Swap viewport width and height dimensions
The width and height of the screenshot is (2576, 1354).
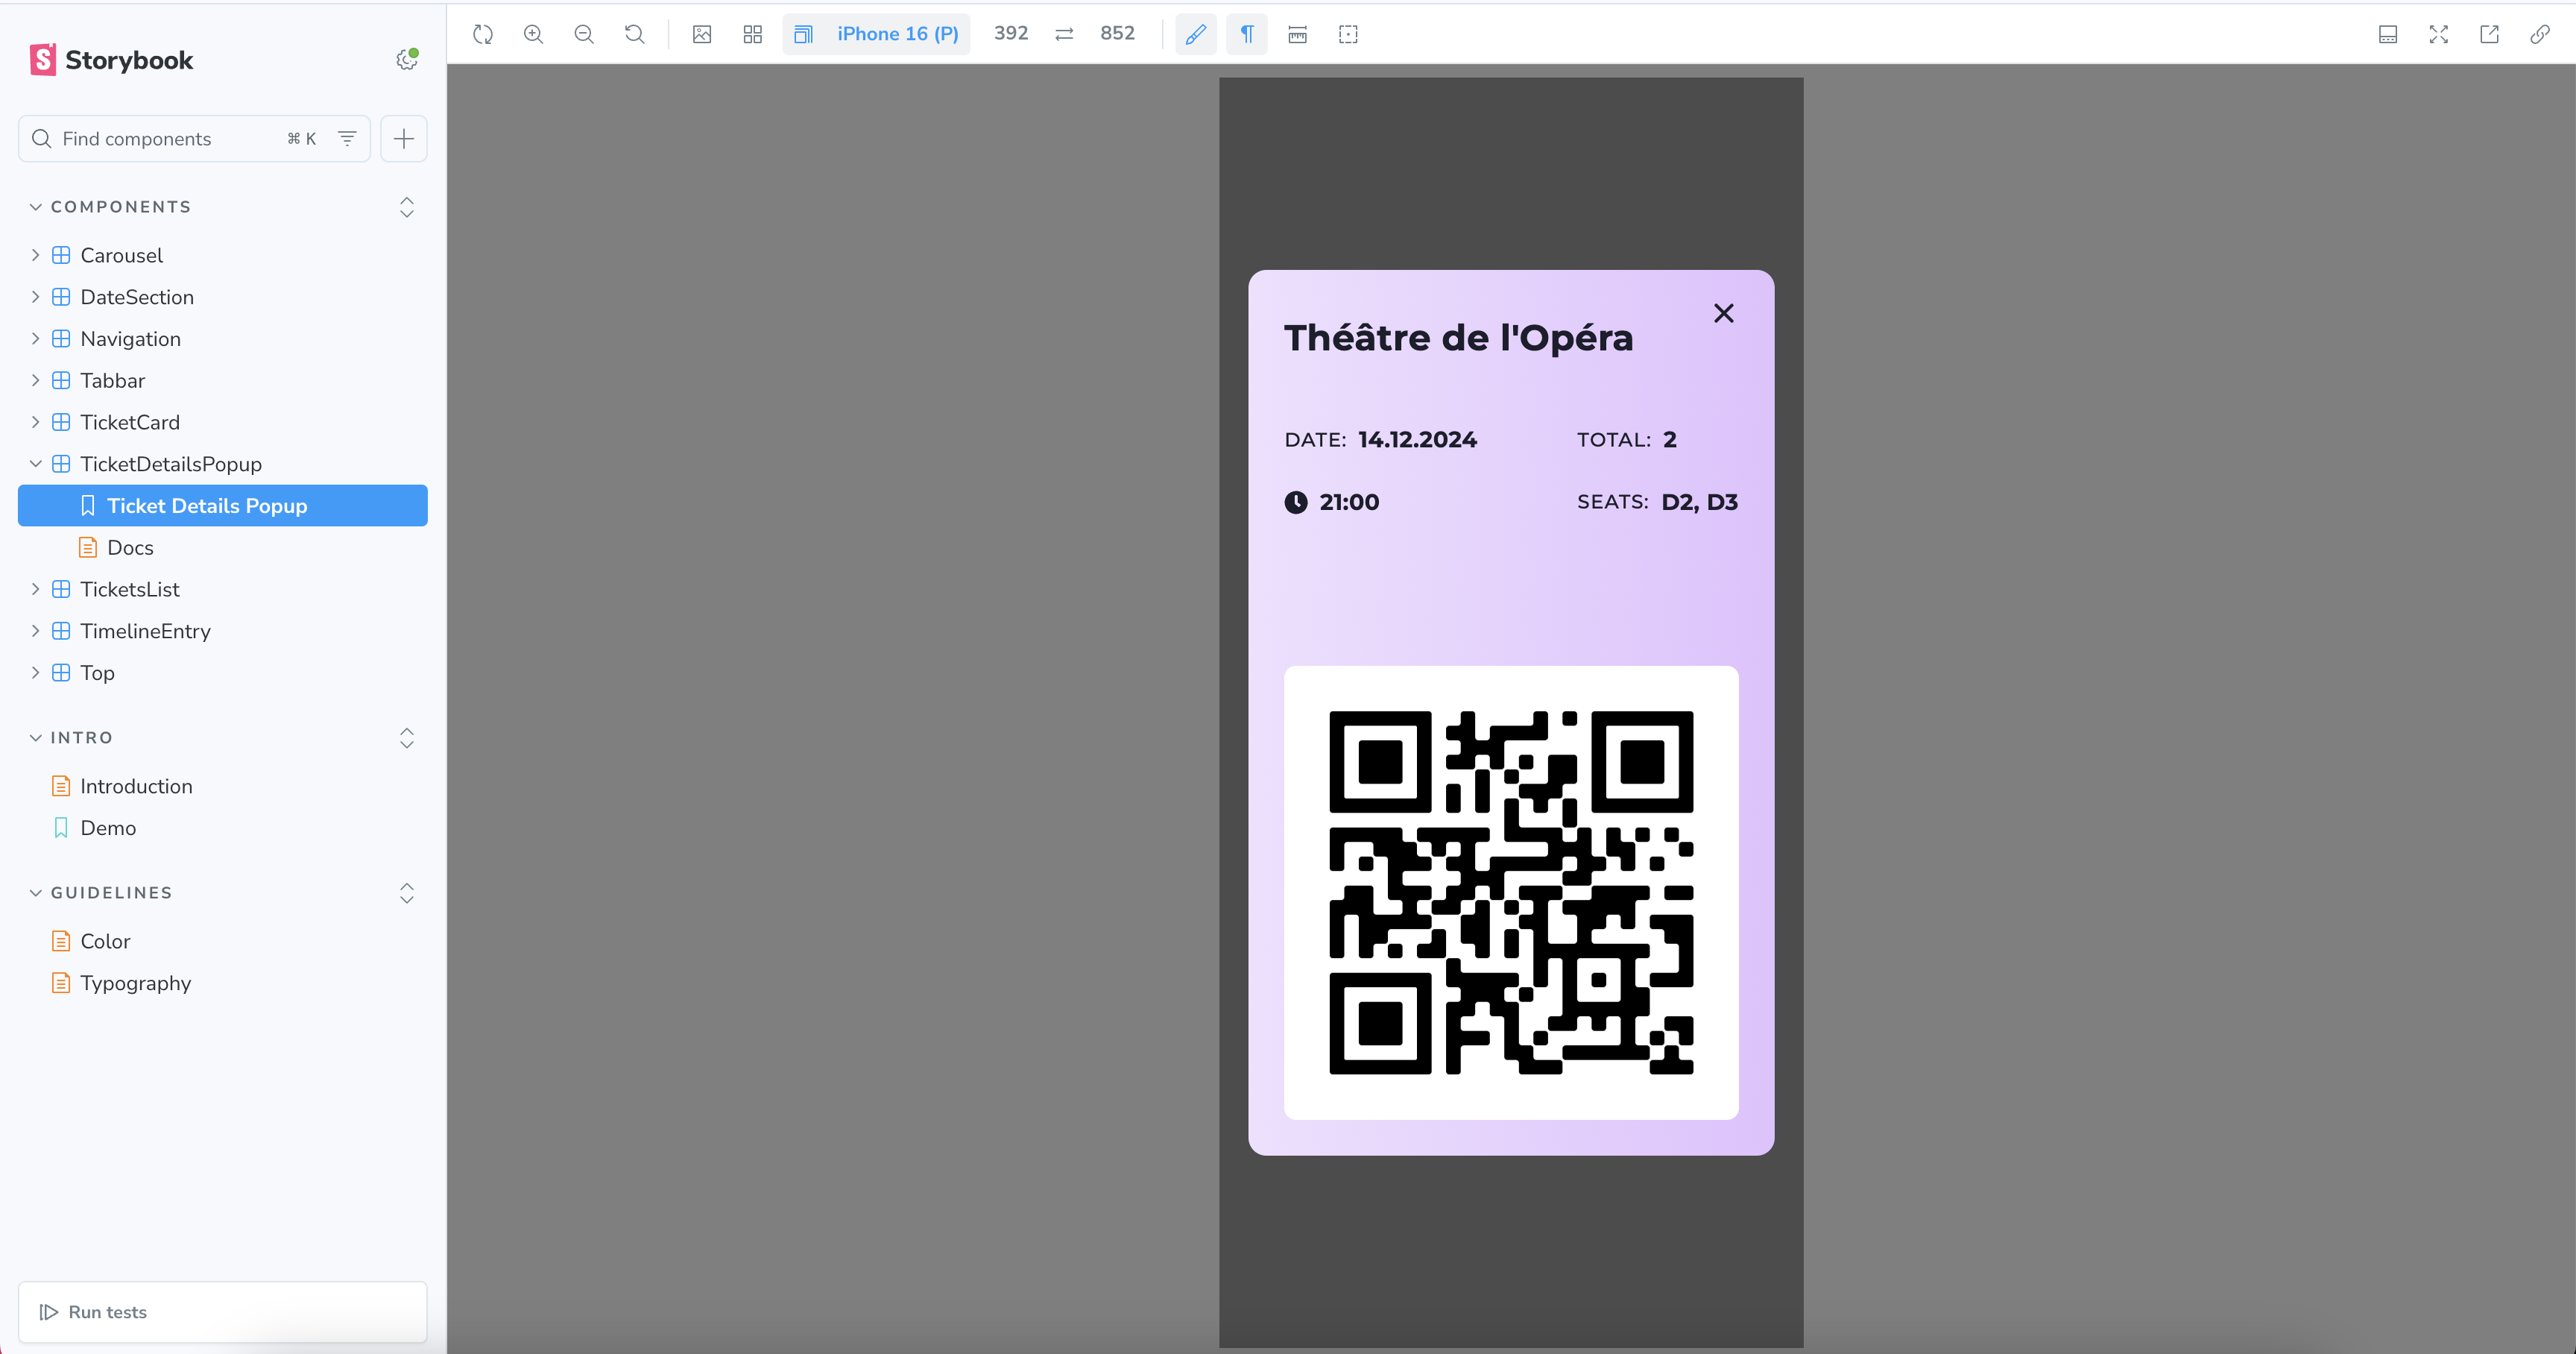pyautogui.click(x=1064, y=33)
